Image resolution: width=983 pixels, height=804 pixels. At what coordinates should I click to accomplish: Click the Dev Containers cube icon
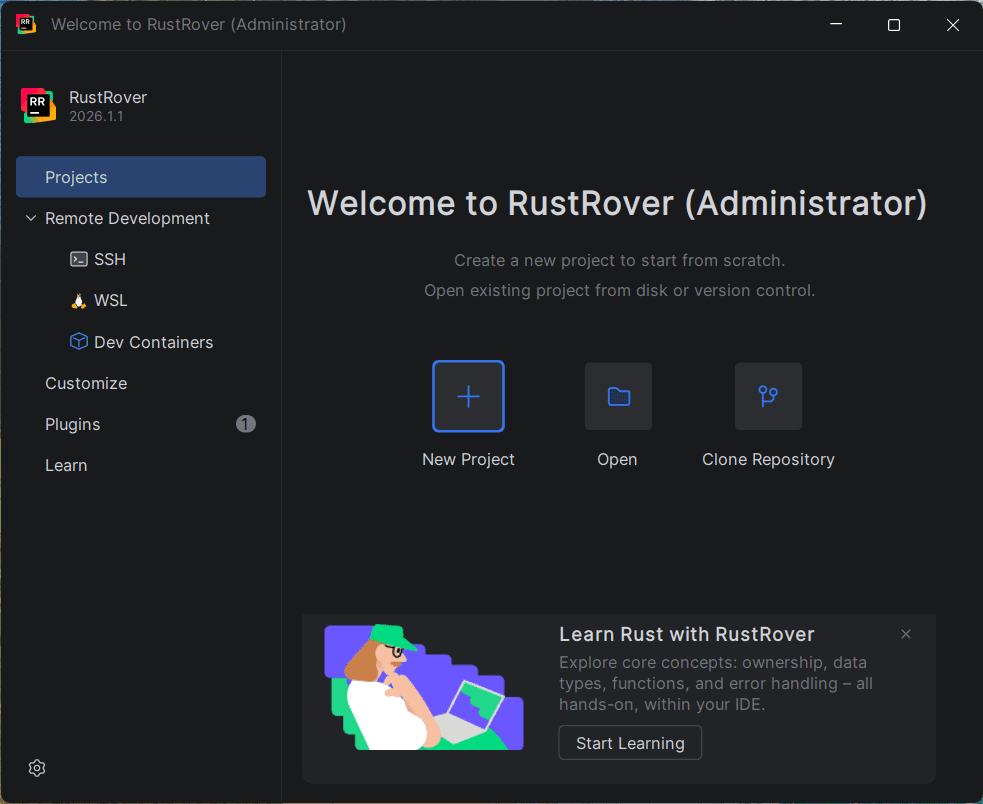(x=78, y=342)
